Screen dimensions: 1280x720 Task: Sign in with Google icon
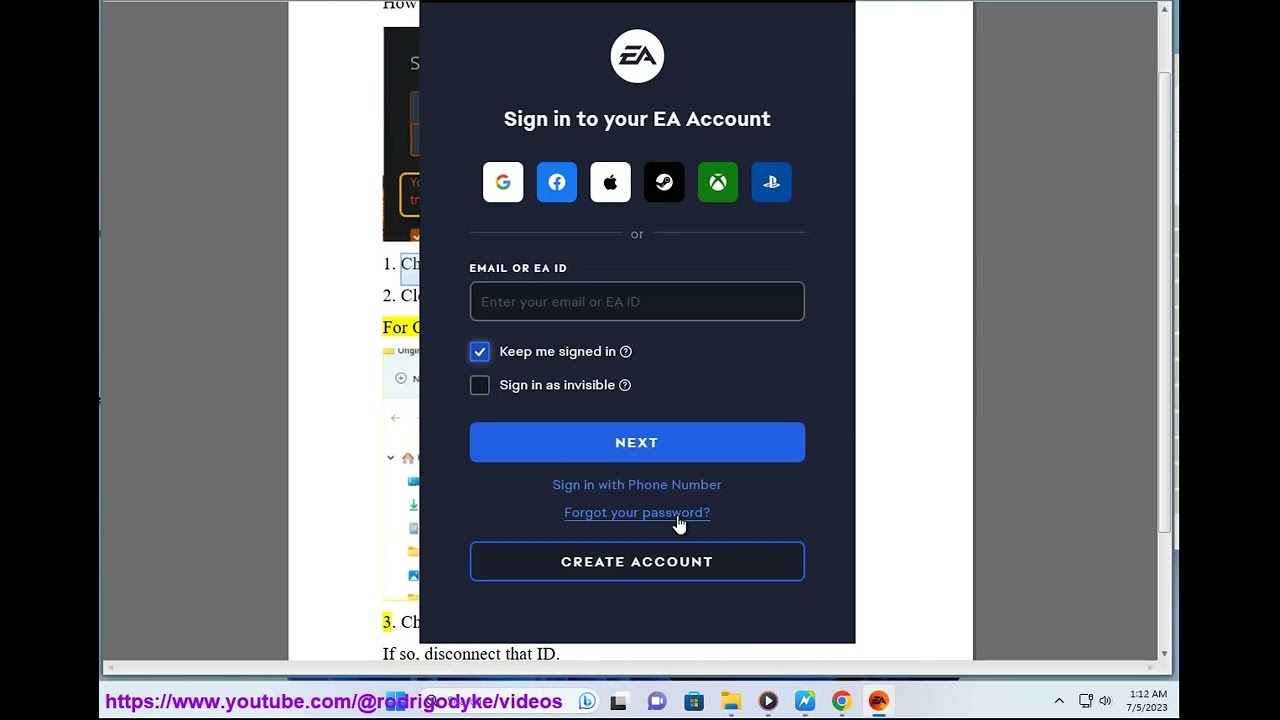pyautogui.click(x=503, y=182)
